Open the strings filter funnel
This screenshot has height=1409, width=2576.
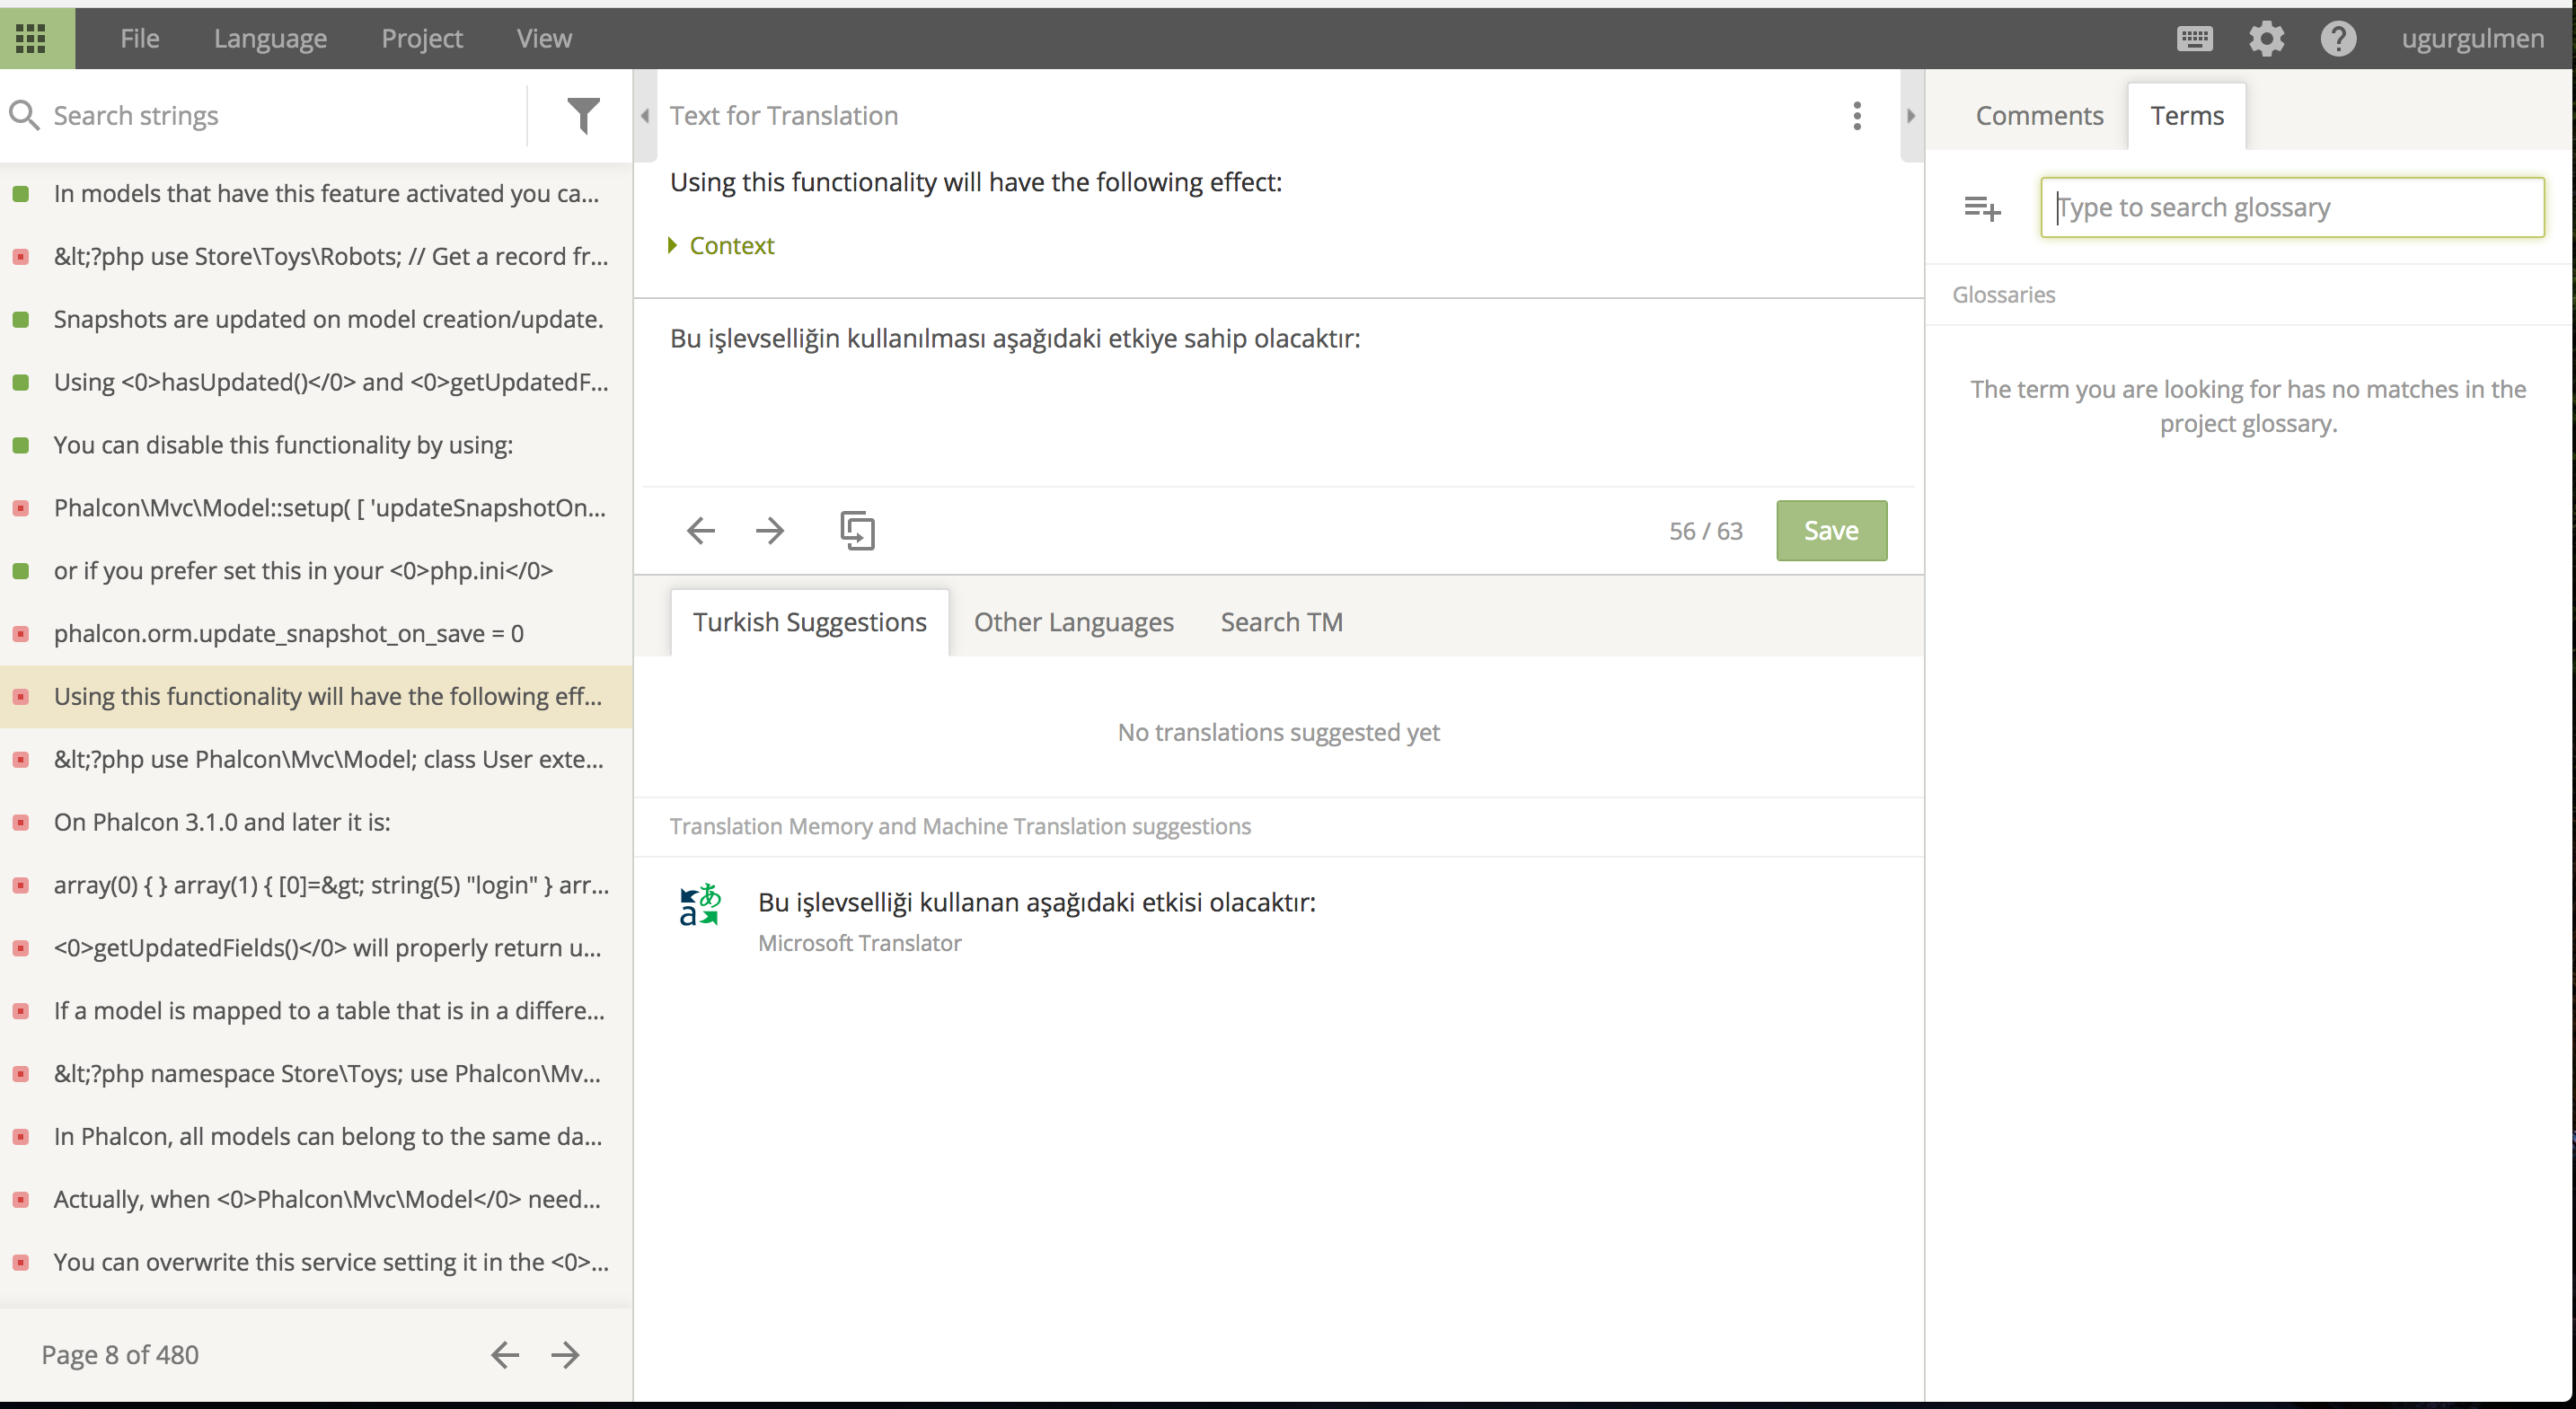[583, 115]
